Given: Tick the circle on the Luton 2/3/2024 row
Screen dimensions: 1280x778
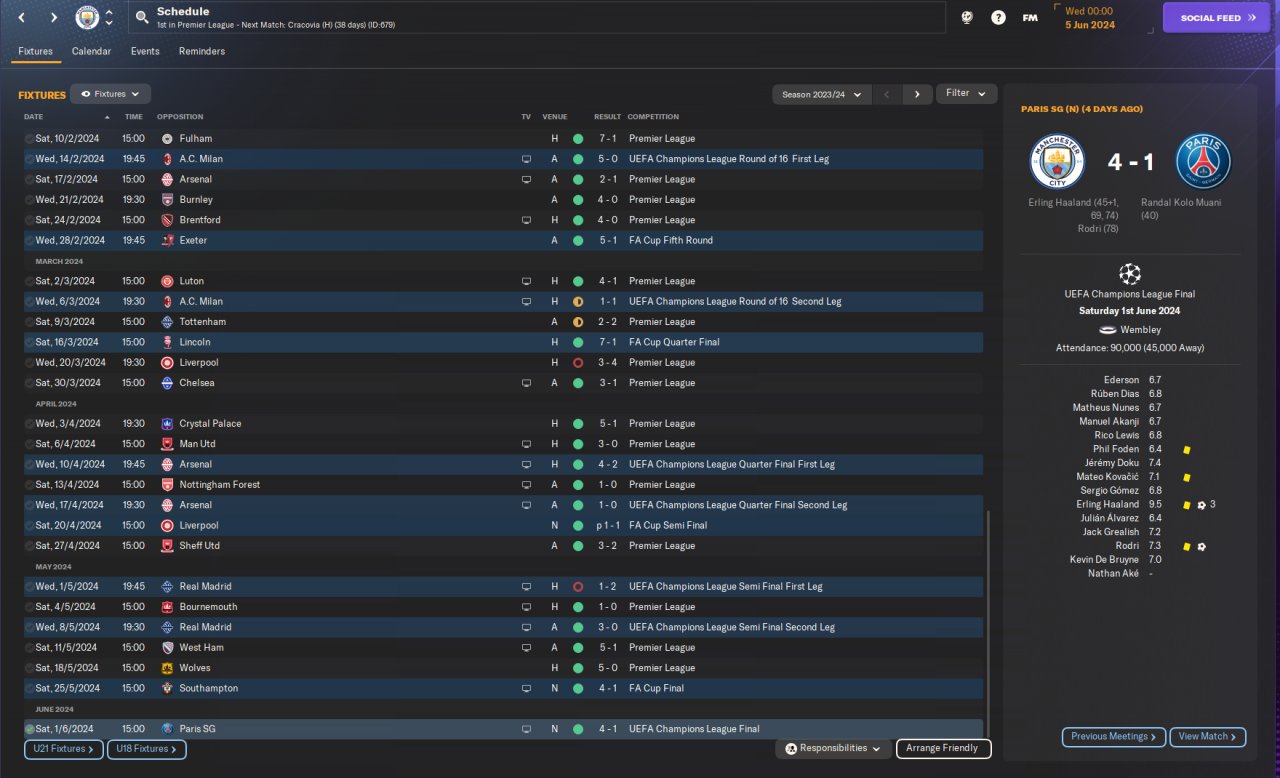Looking at the screenshot, I should (29, 281).
